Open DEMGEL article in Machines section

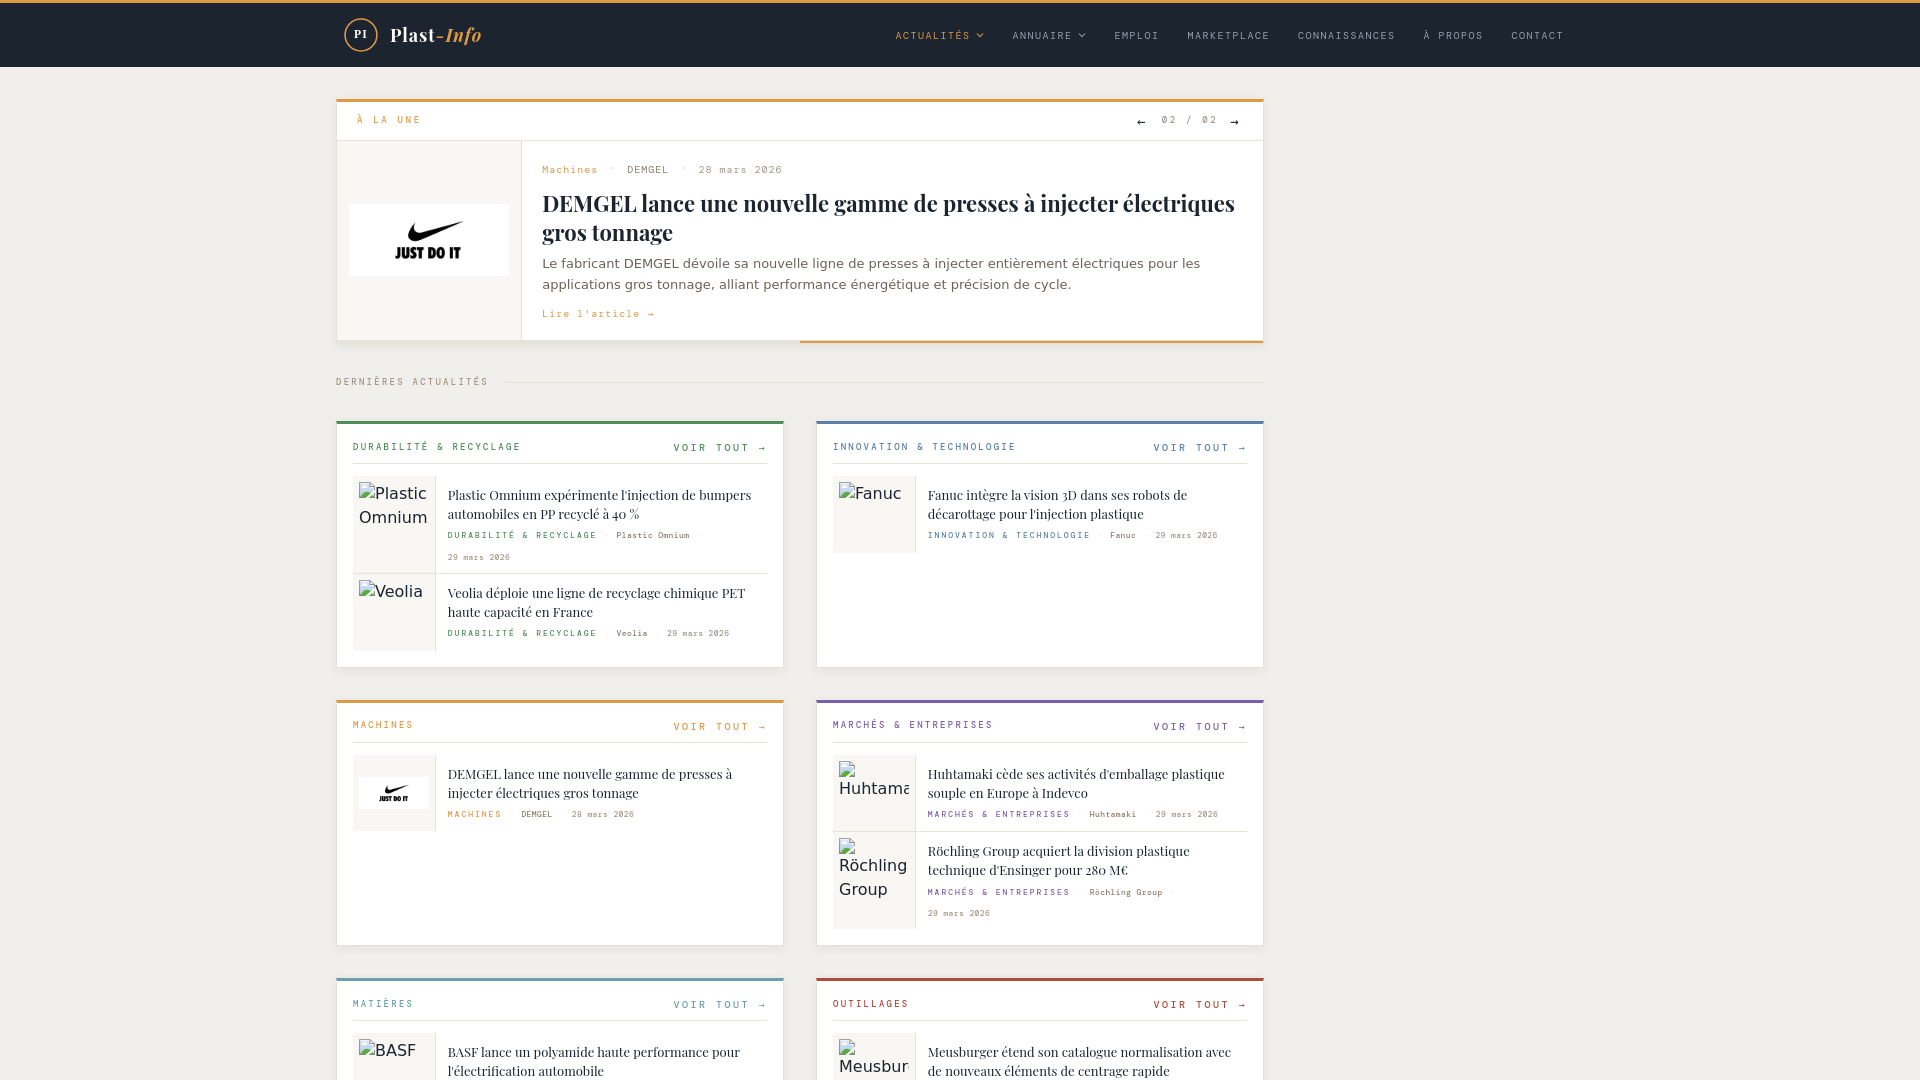point(590,784)
